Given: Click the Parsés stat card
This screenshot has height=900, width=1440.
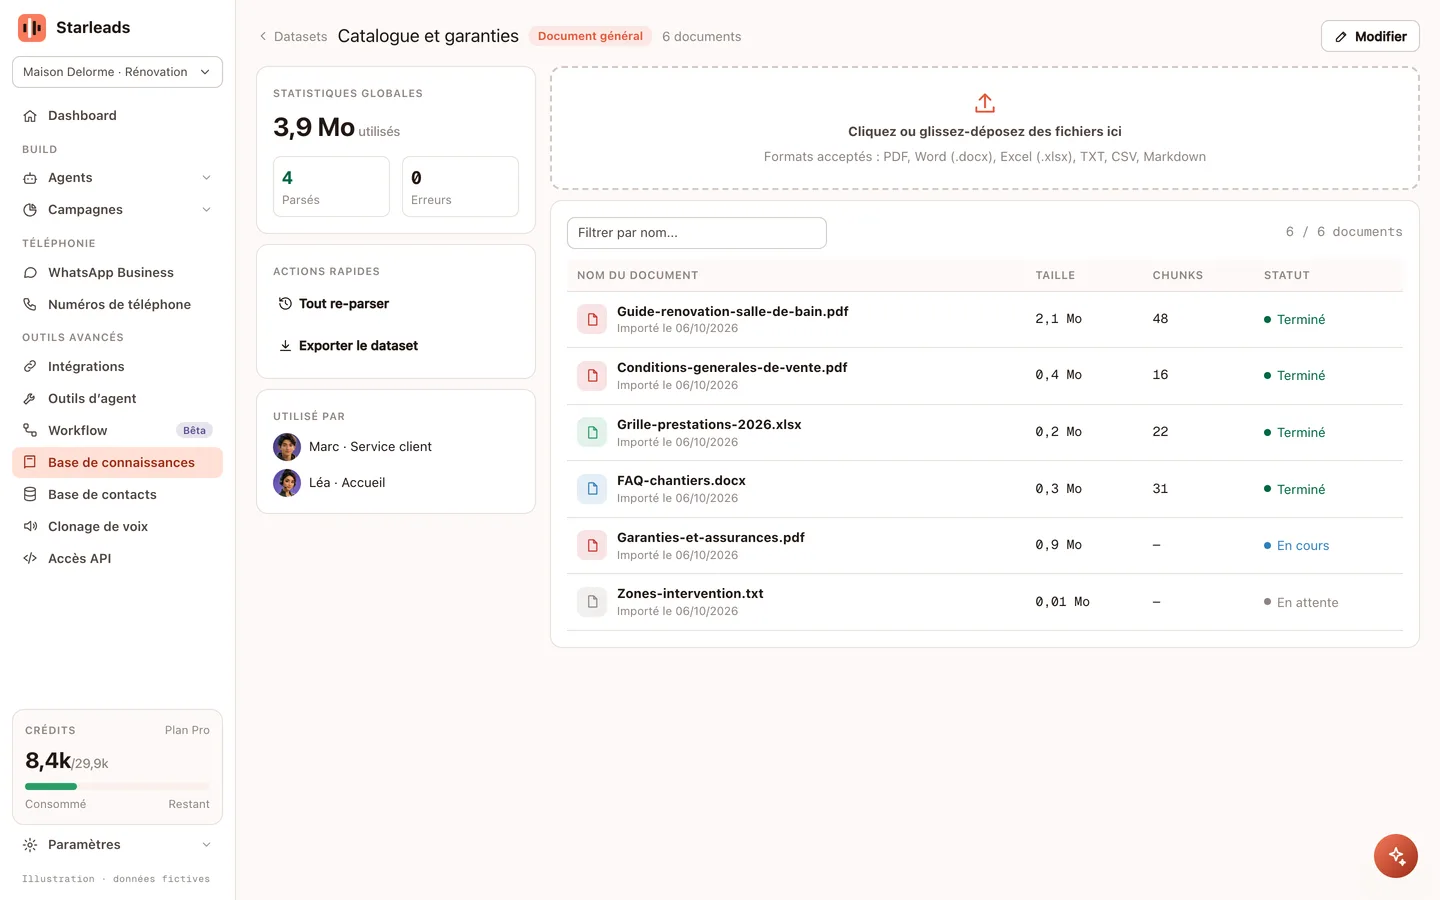Looking at the screenshot, I should click(x=331, y=187).
